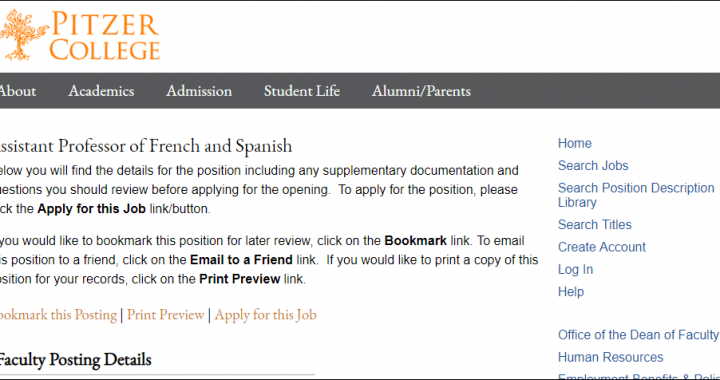The image size is (720, 380).
Task: Open the Print Preview link
Action: [165, 315]
